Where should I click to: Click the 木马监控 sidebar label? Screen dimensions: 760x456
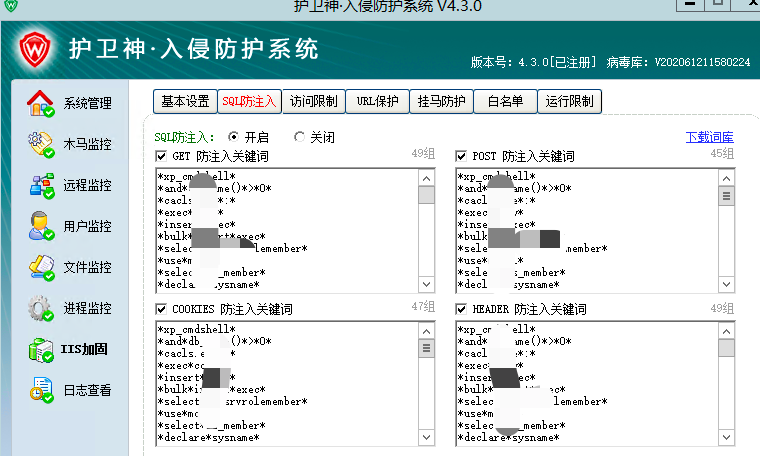88,144
